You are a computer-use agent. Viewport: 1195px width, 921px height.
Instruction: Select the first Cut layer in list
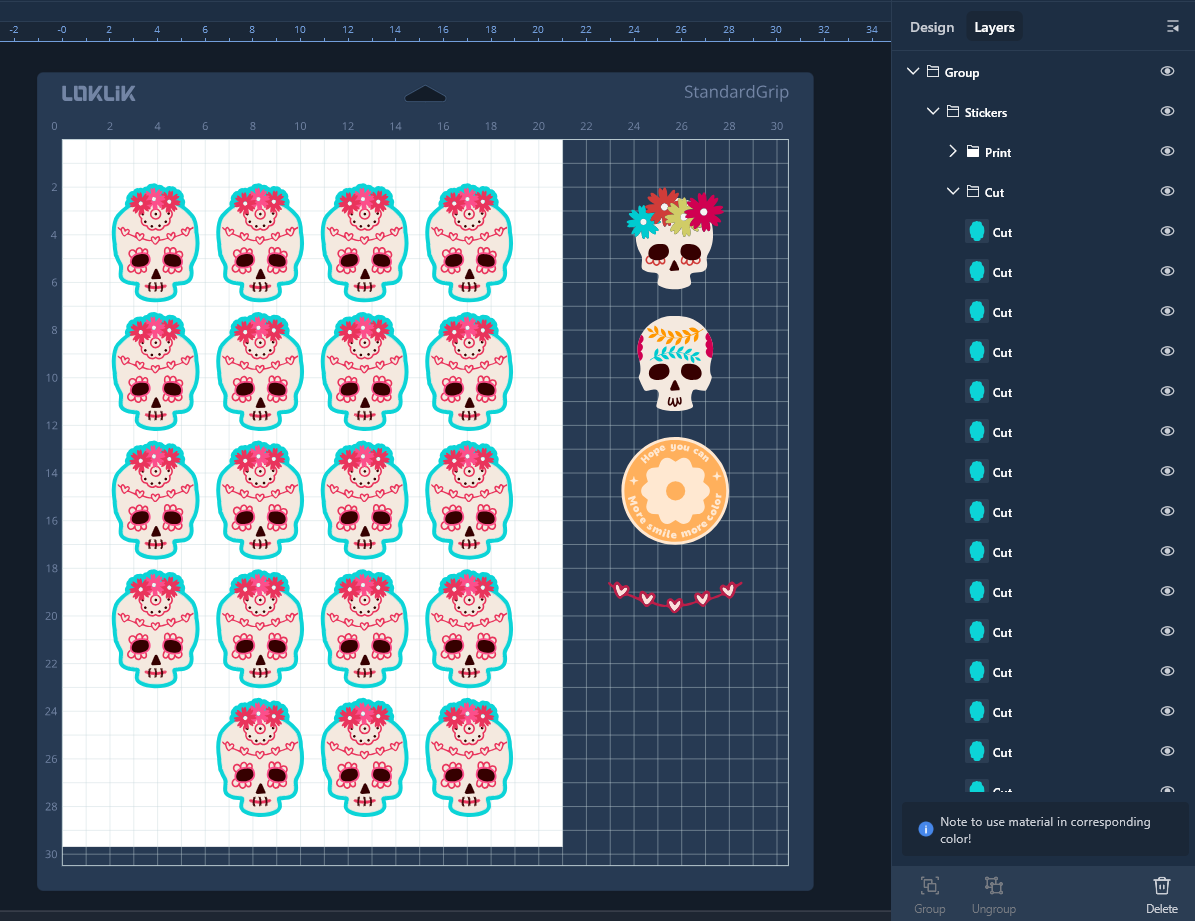click(1002, 232)
